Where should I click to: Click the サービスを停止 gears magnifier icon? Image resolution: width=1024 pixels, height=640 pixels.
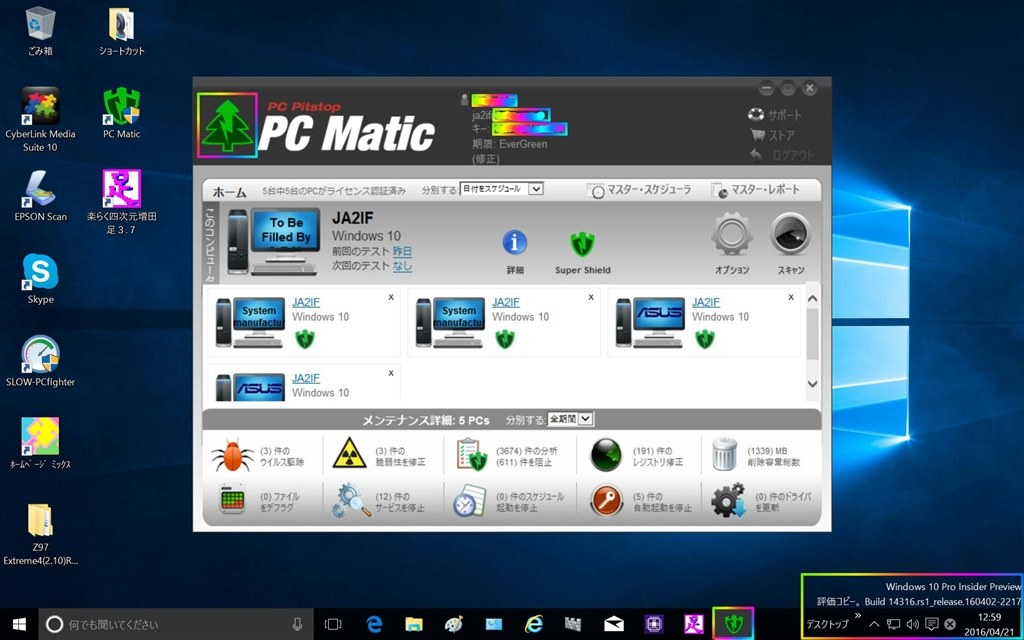tap(351, 501)
